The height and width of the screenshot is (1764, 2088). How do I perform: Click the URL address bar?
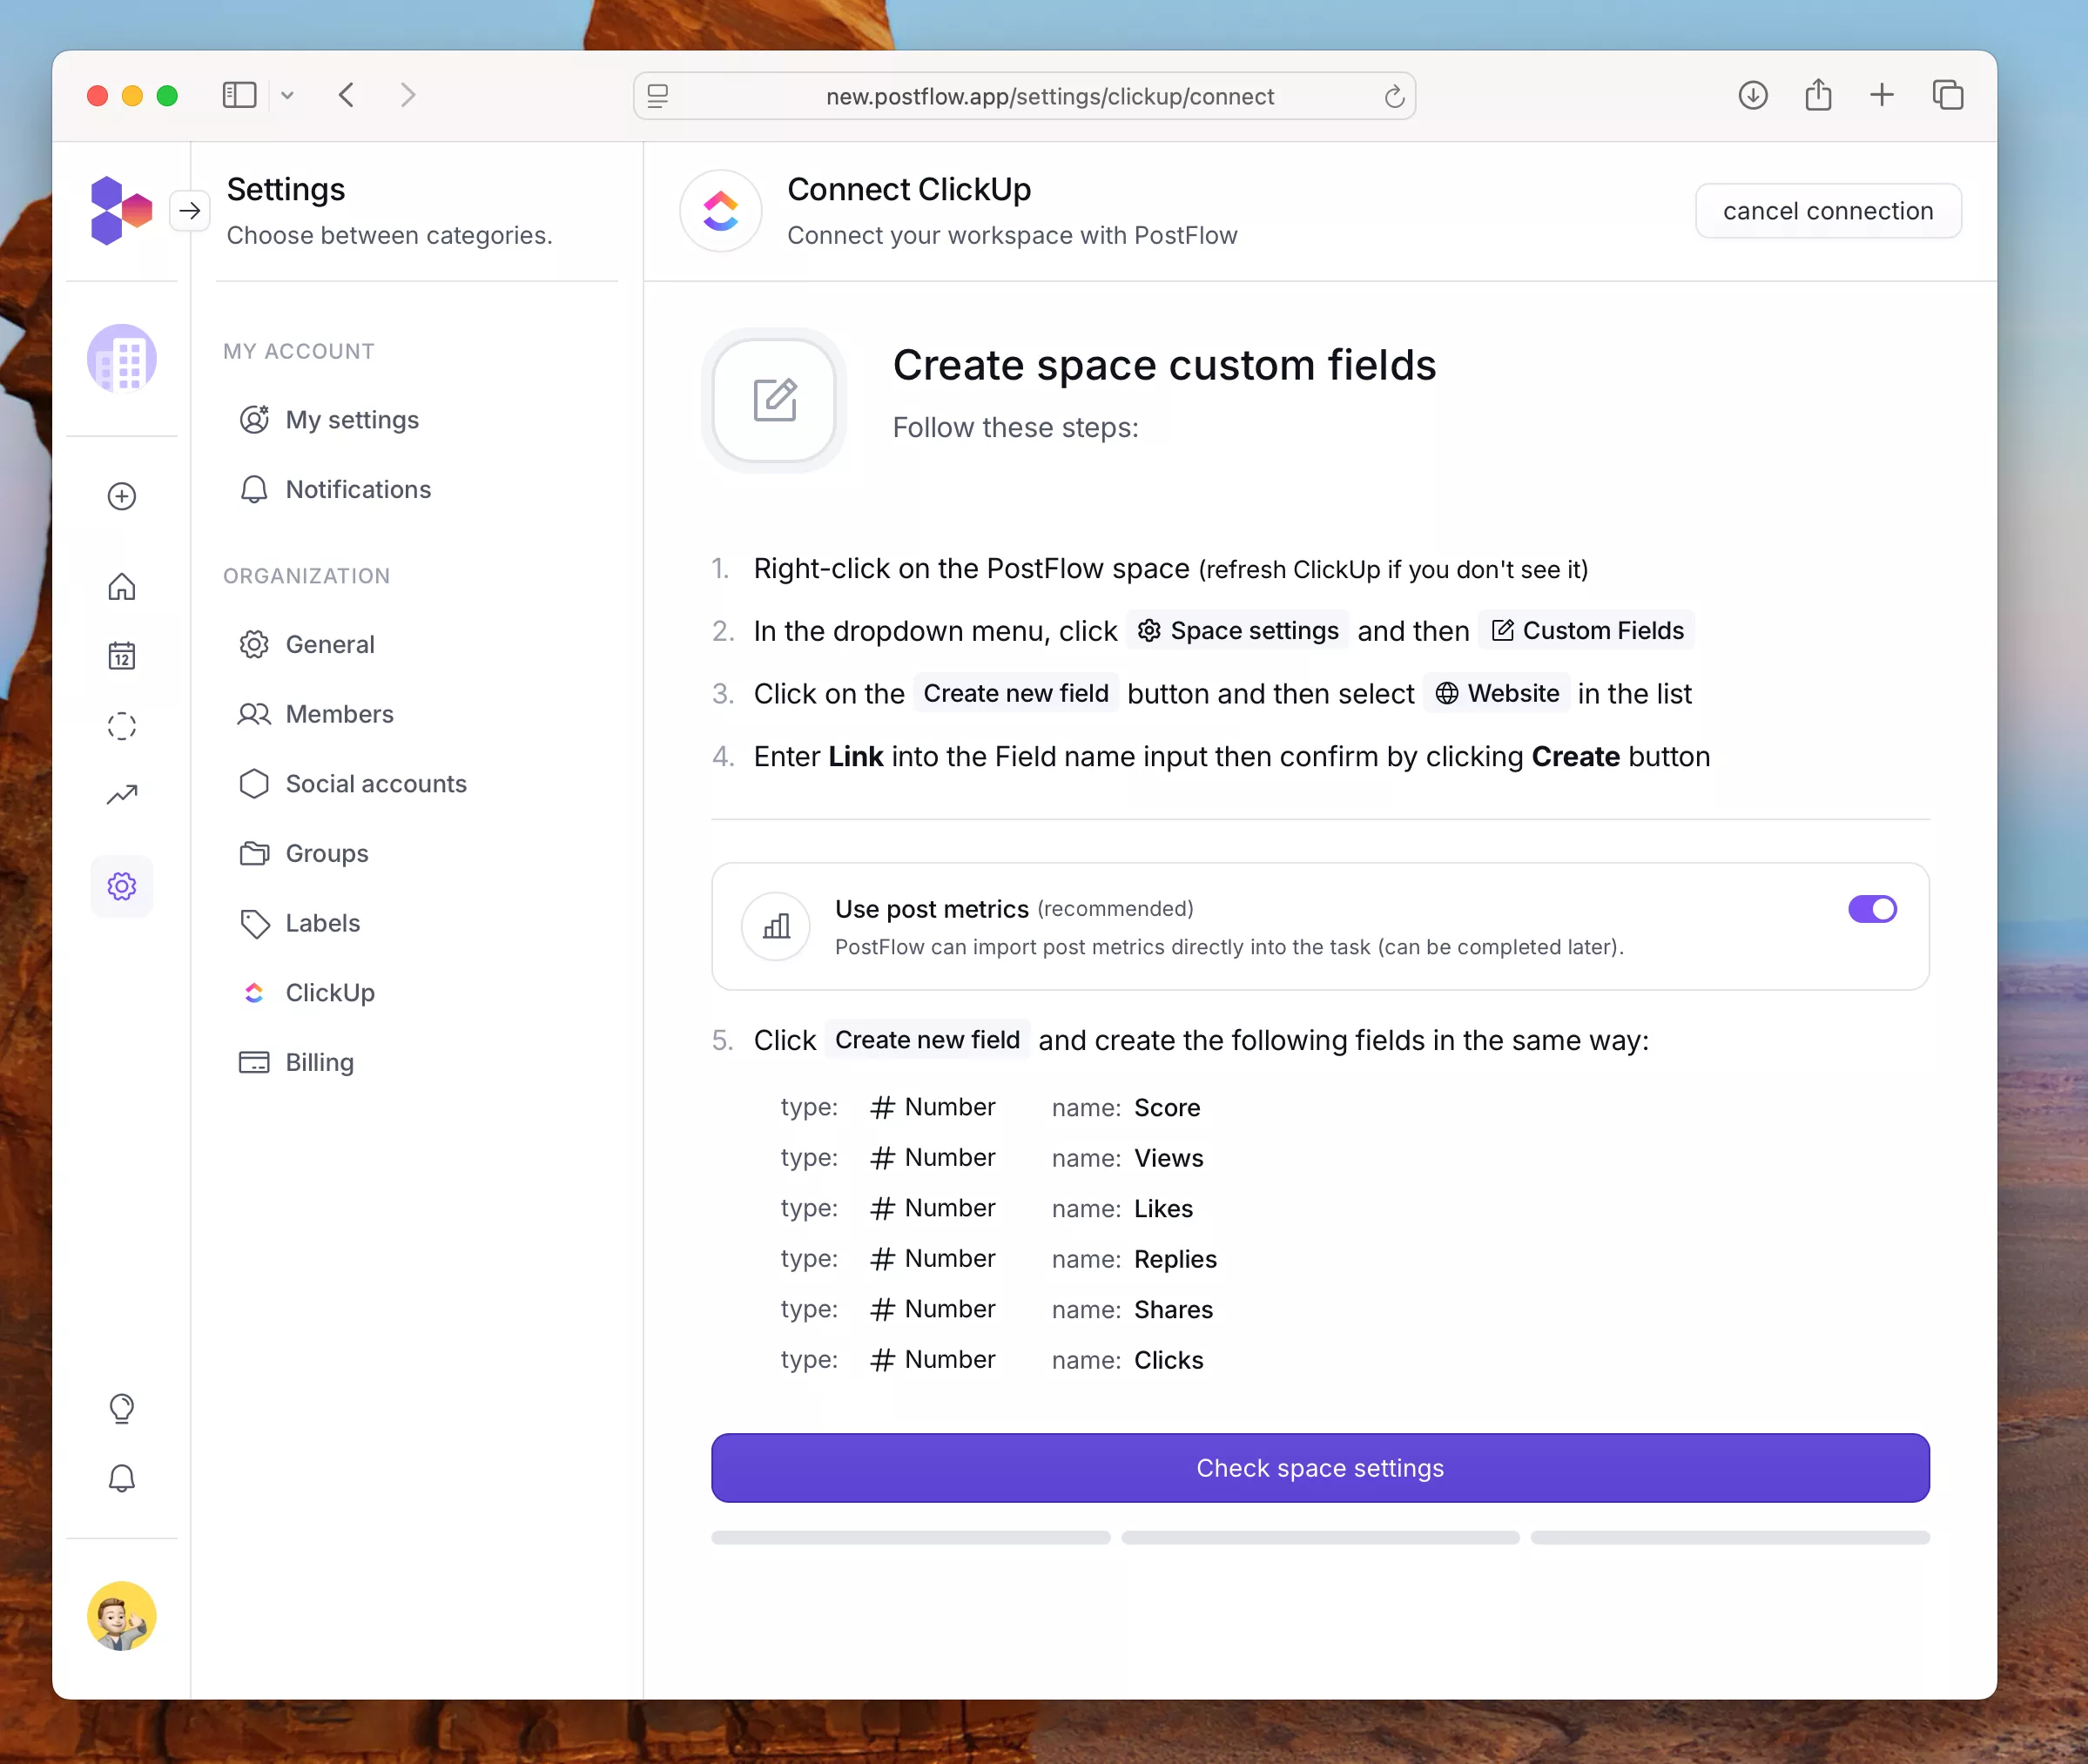coord(1024,96)
